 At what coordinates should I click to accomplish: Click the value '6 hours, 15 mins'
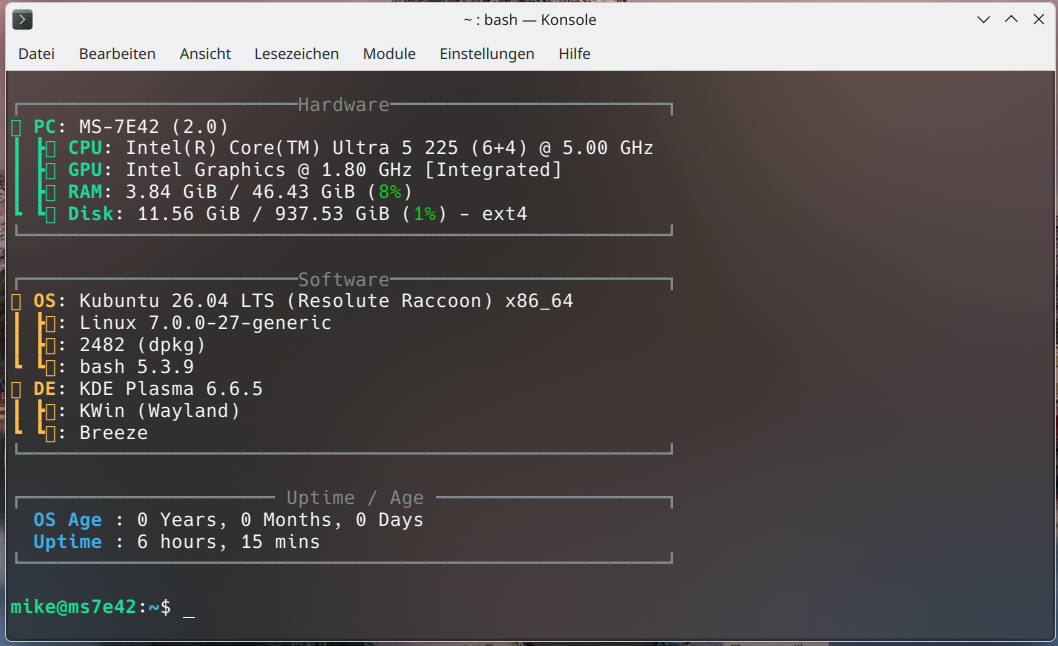tap(228, 542)
